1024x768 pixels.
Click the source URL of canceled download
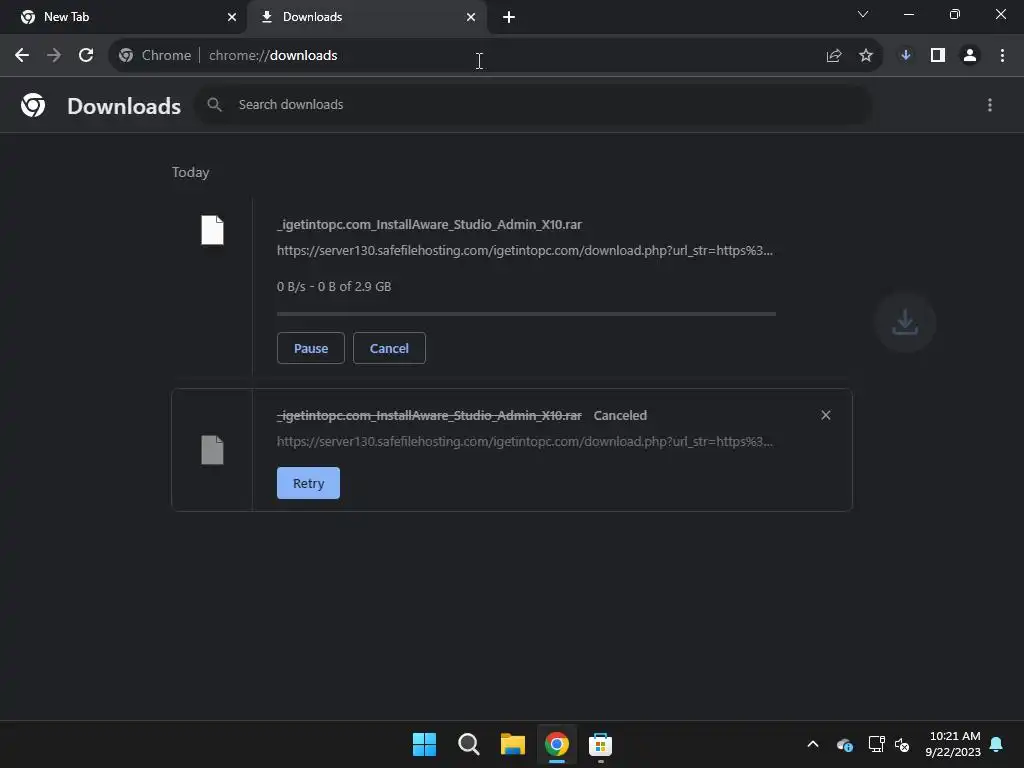click(x=524, y=441)
